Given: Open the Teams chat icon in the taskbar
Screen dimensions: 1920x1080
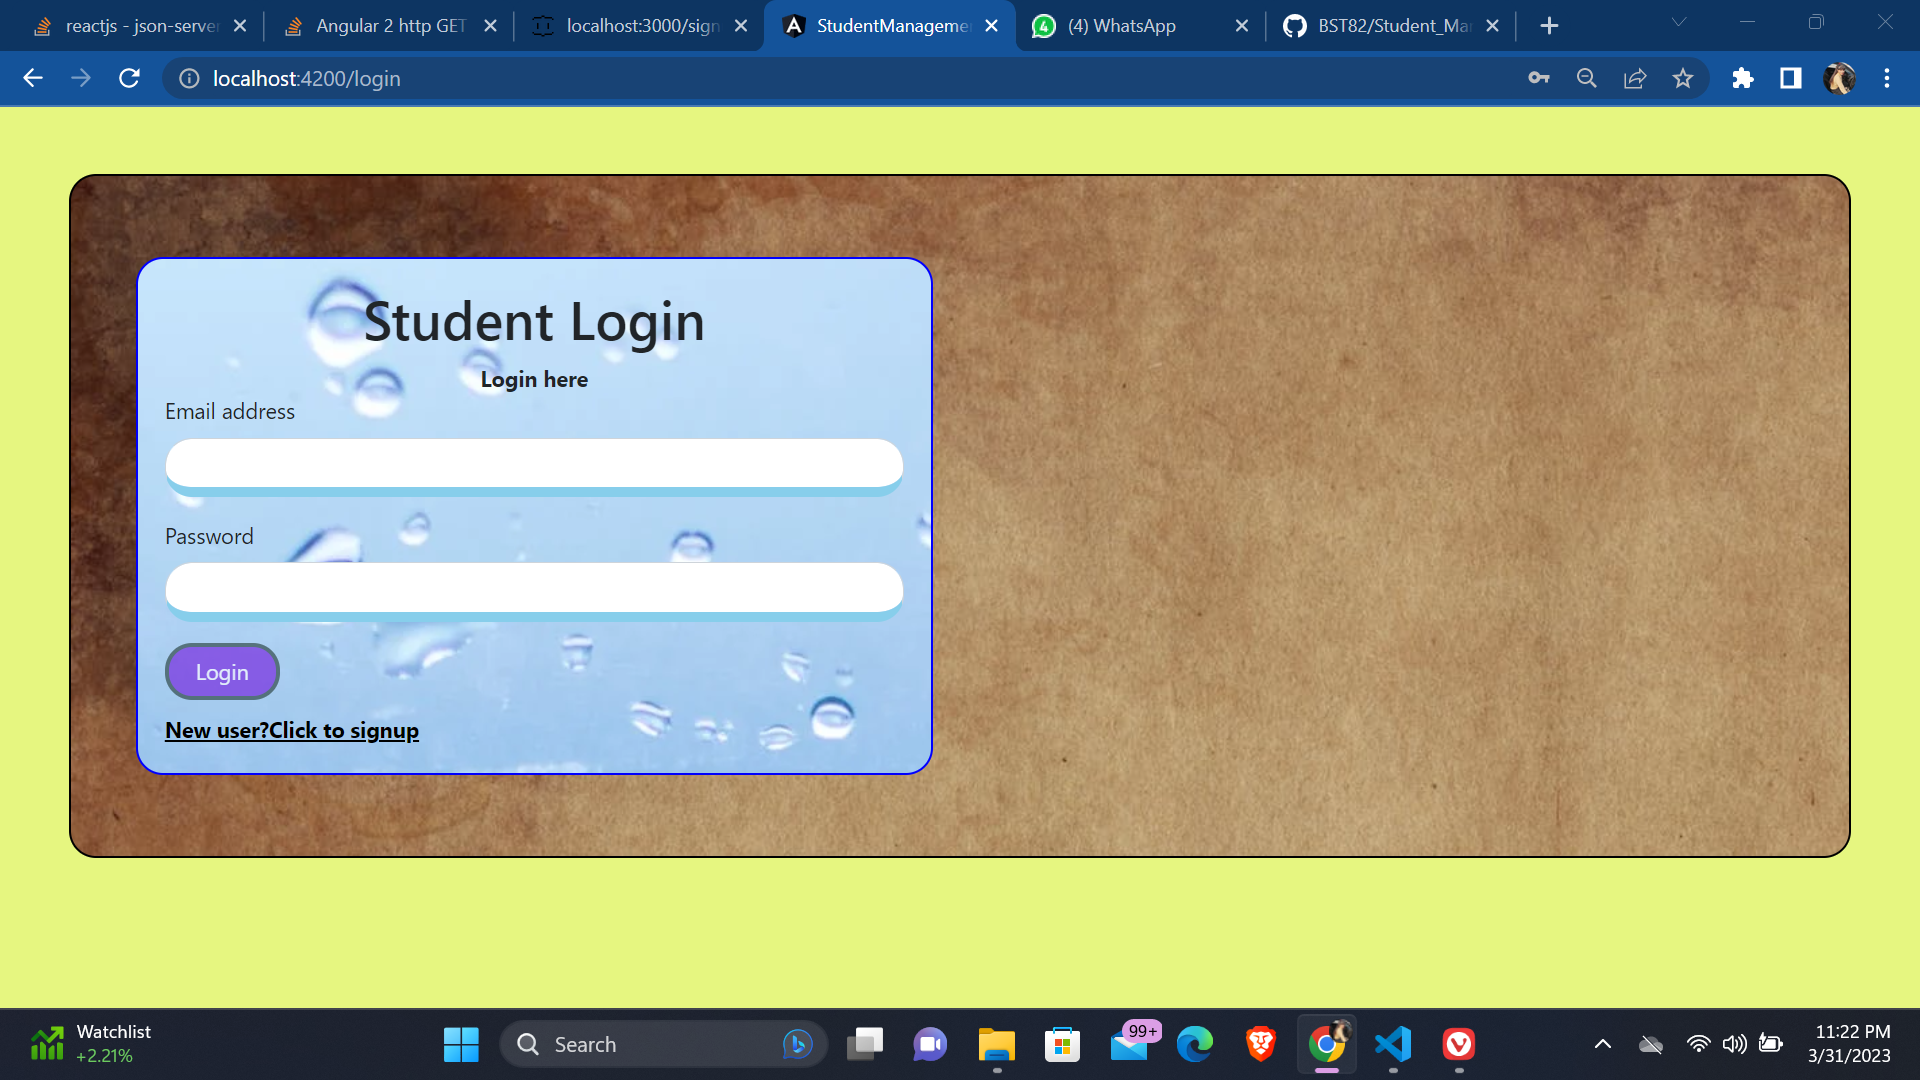Looking at the screenshot, I should (x=929, y=1044).
